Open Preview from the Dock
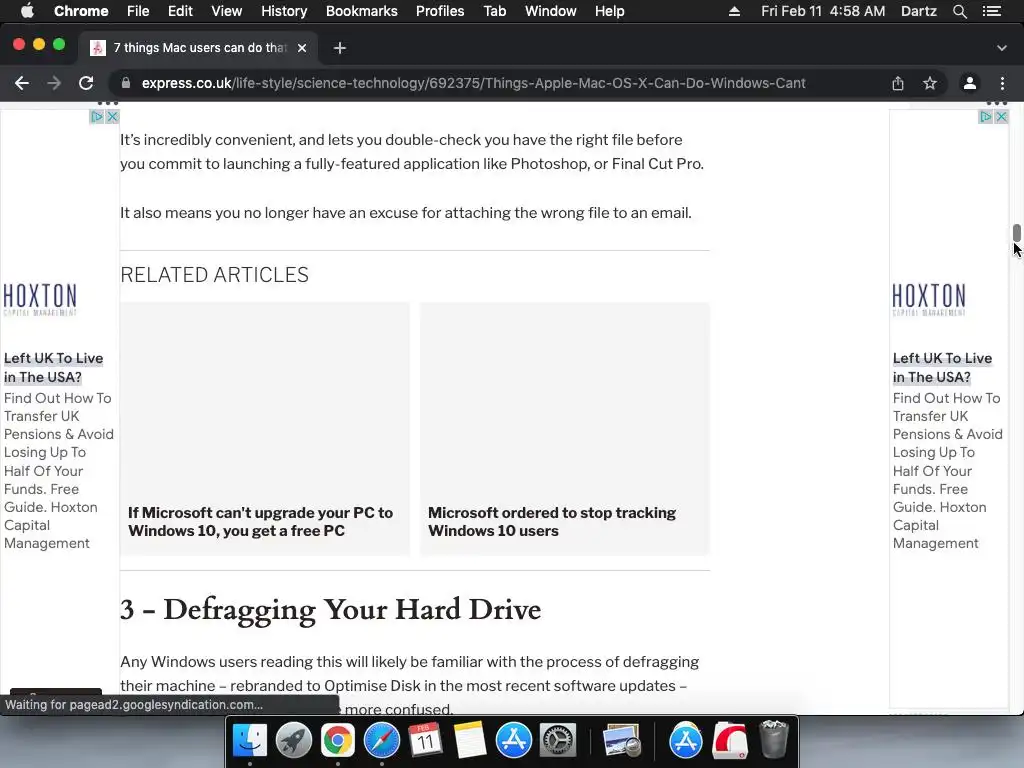The height and width of the screenshot is (768, 1024). tap(622, 741)
